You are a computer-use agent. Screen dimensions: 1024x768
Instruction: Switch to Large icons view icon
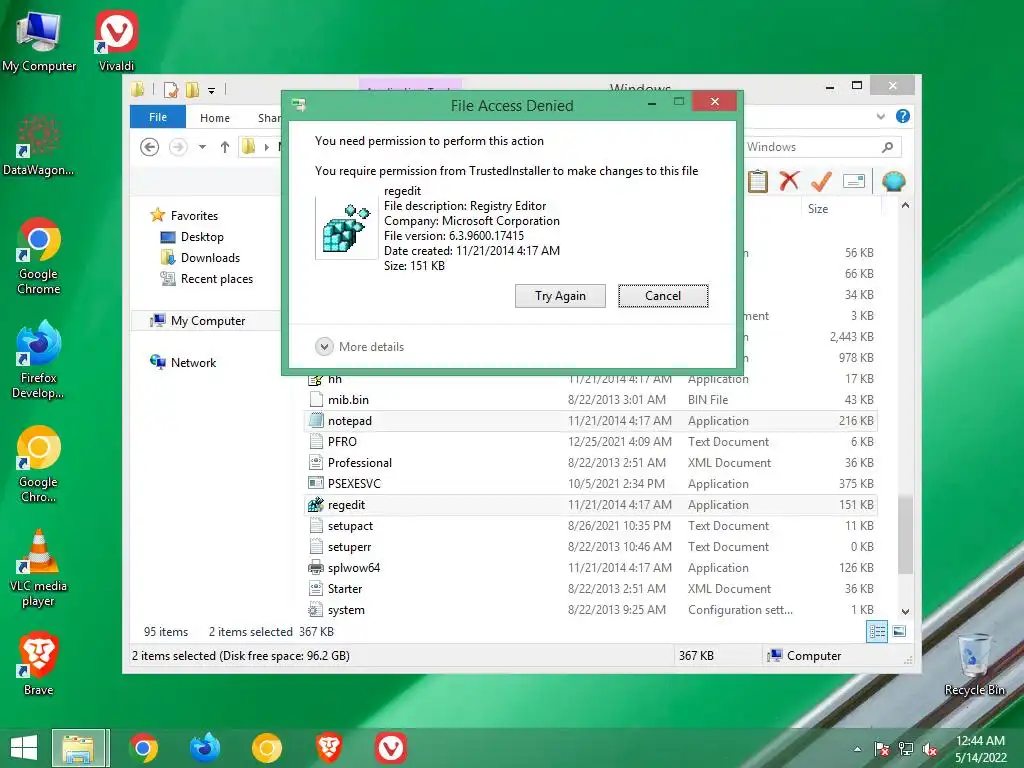(x=899, y=631)
